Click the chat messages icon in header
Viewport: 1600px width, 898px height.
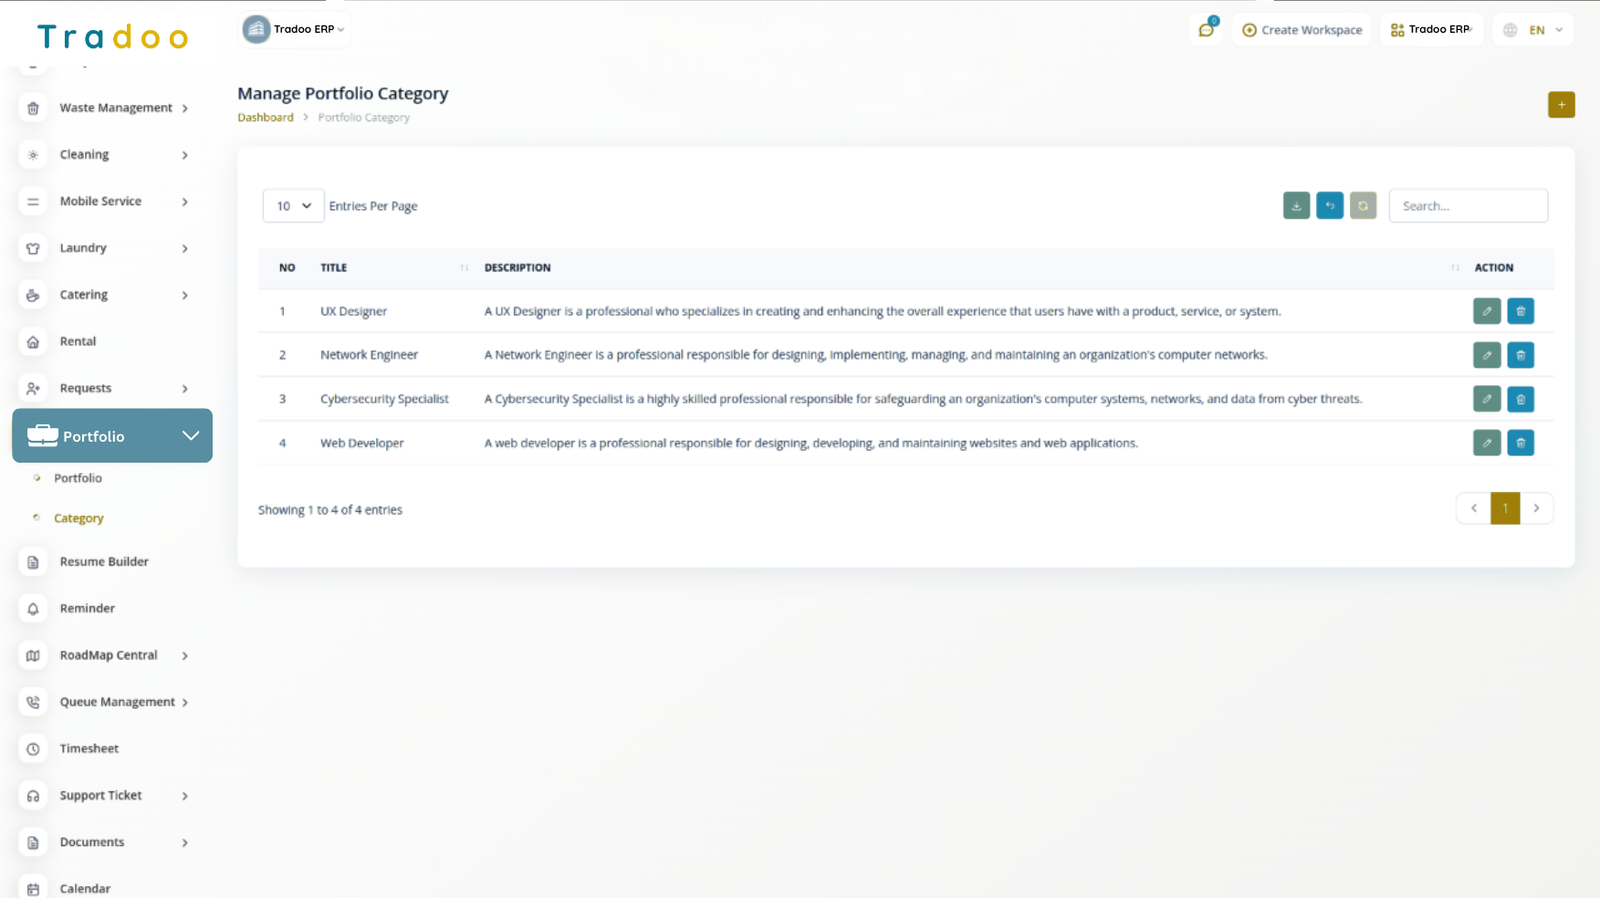pos(1206,30)
